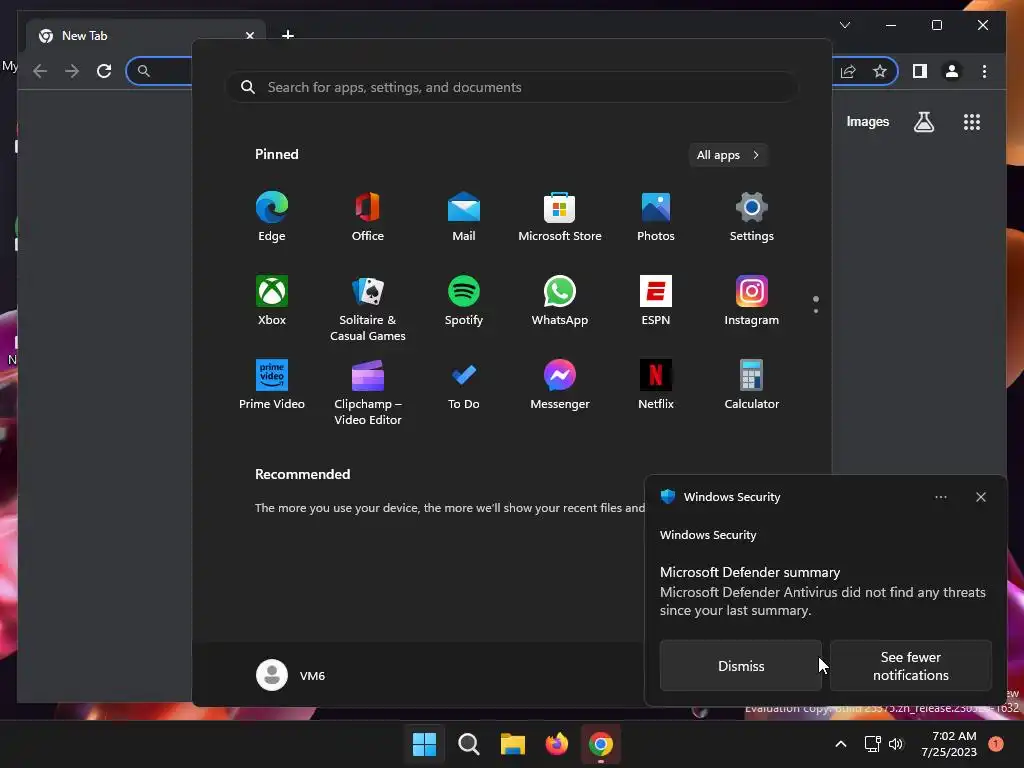1024x768 pixels.
Task: Open clock and date 7:02 AM
Action: coord(948,744)
